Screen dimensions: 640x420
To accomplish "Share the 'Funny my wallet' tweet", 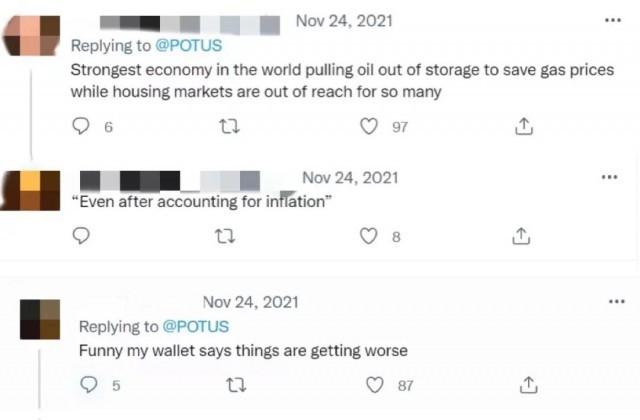I will point(528,385).
